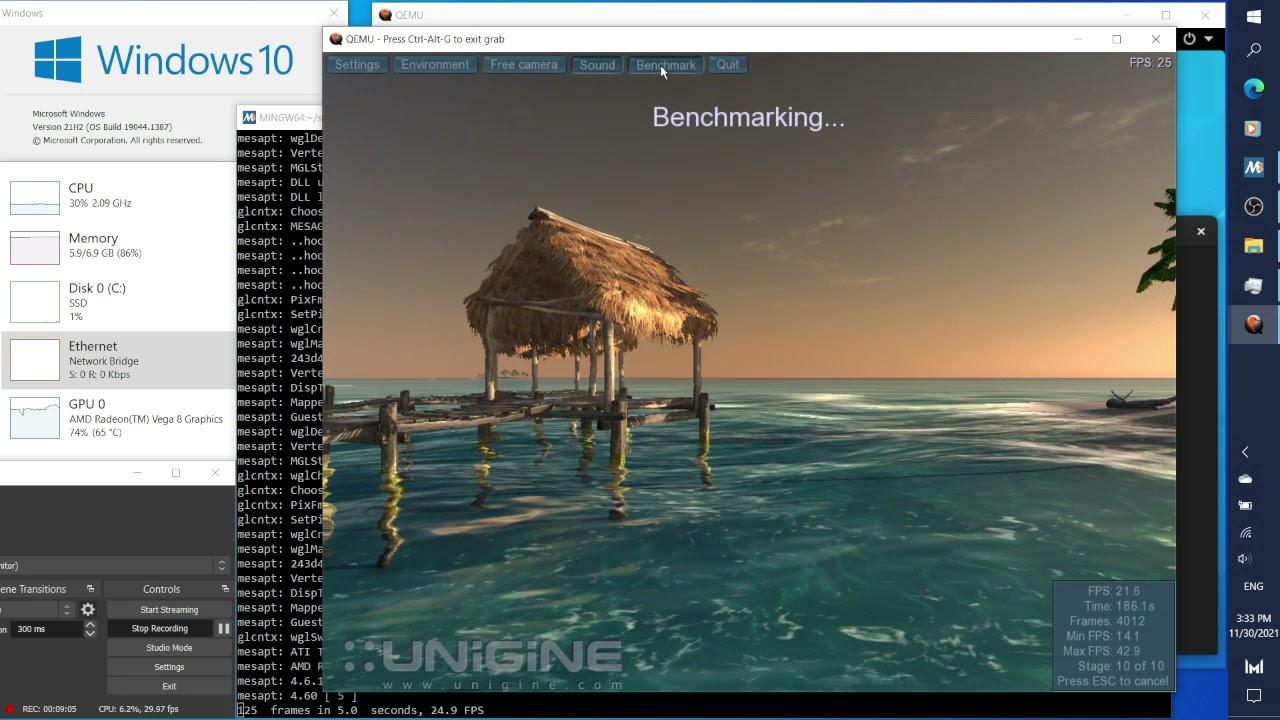The width and height of the screenshot is (1280, 720).
Task: Open the network Wi-Fi tray icon
Action: tap(1245, 533)
